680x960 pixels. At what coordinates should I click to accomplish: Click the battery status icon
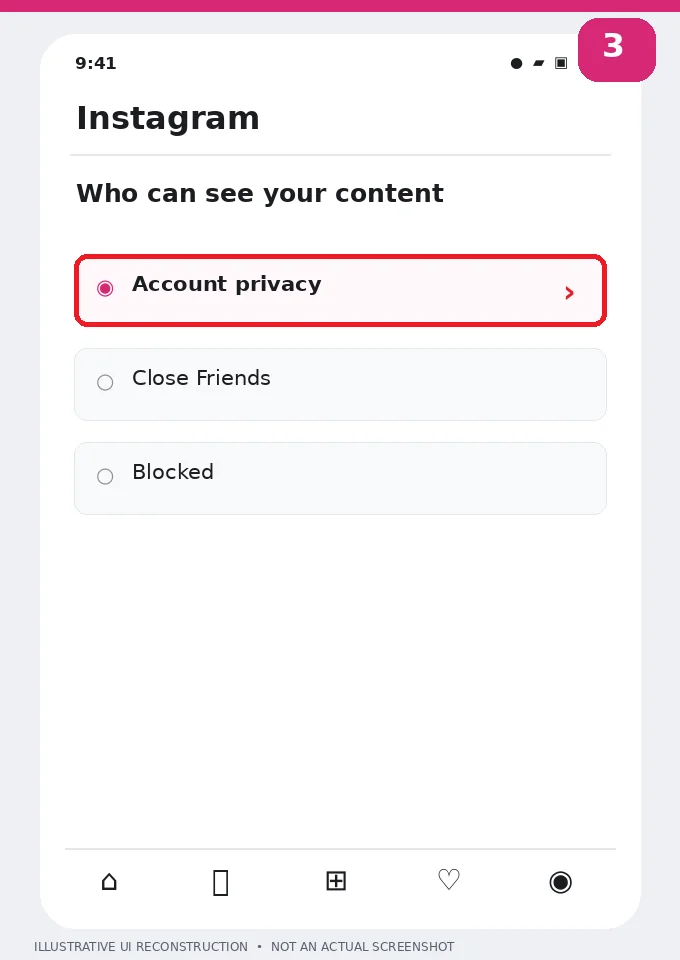point(561,63)
